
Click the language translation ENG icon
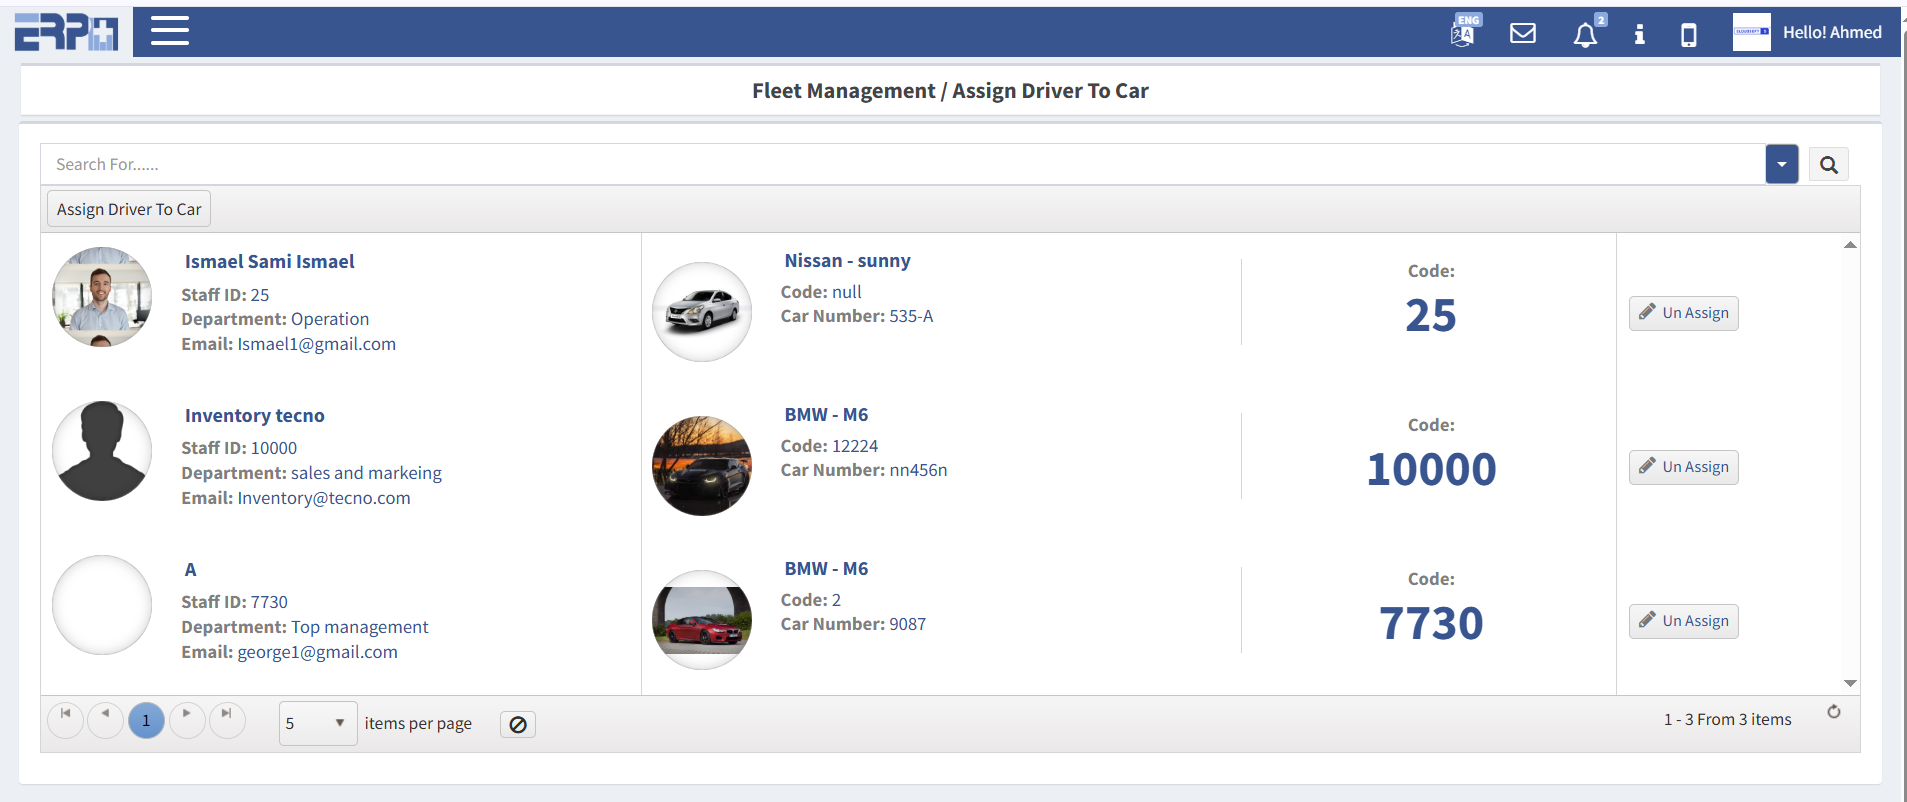click(1464, 32)
